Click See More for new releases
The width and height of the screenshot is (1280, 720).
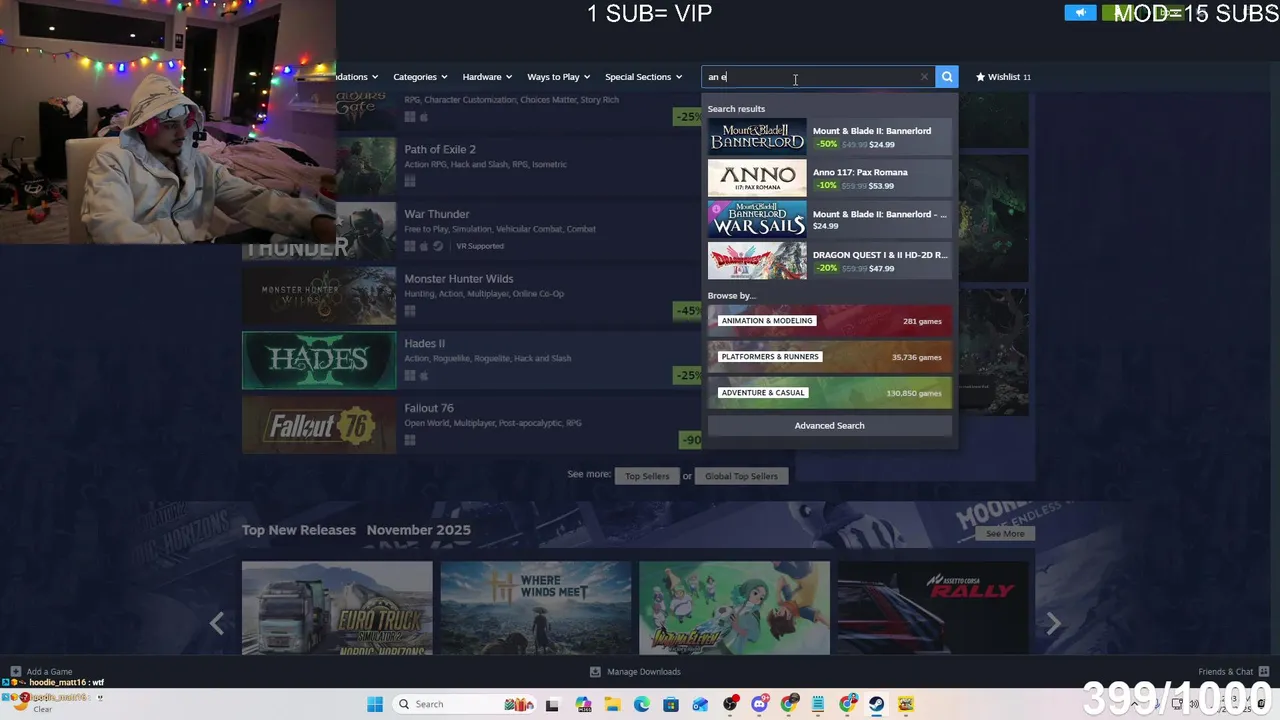coord(1005,534)
